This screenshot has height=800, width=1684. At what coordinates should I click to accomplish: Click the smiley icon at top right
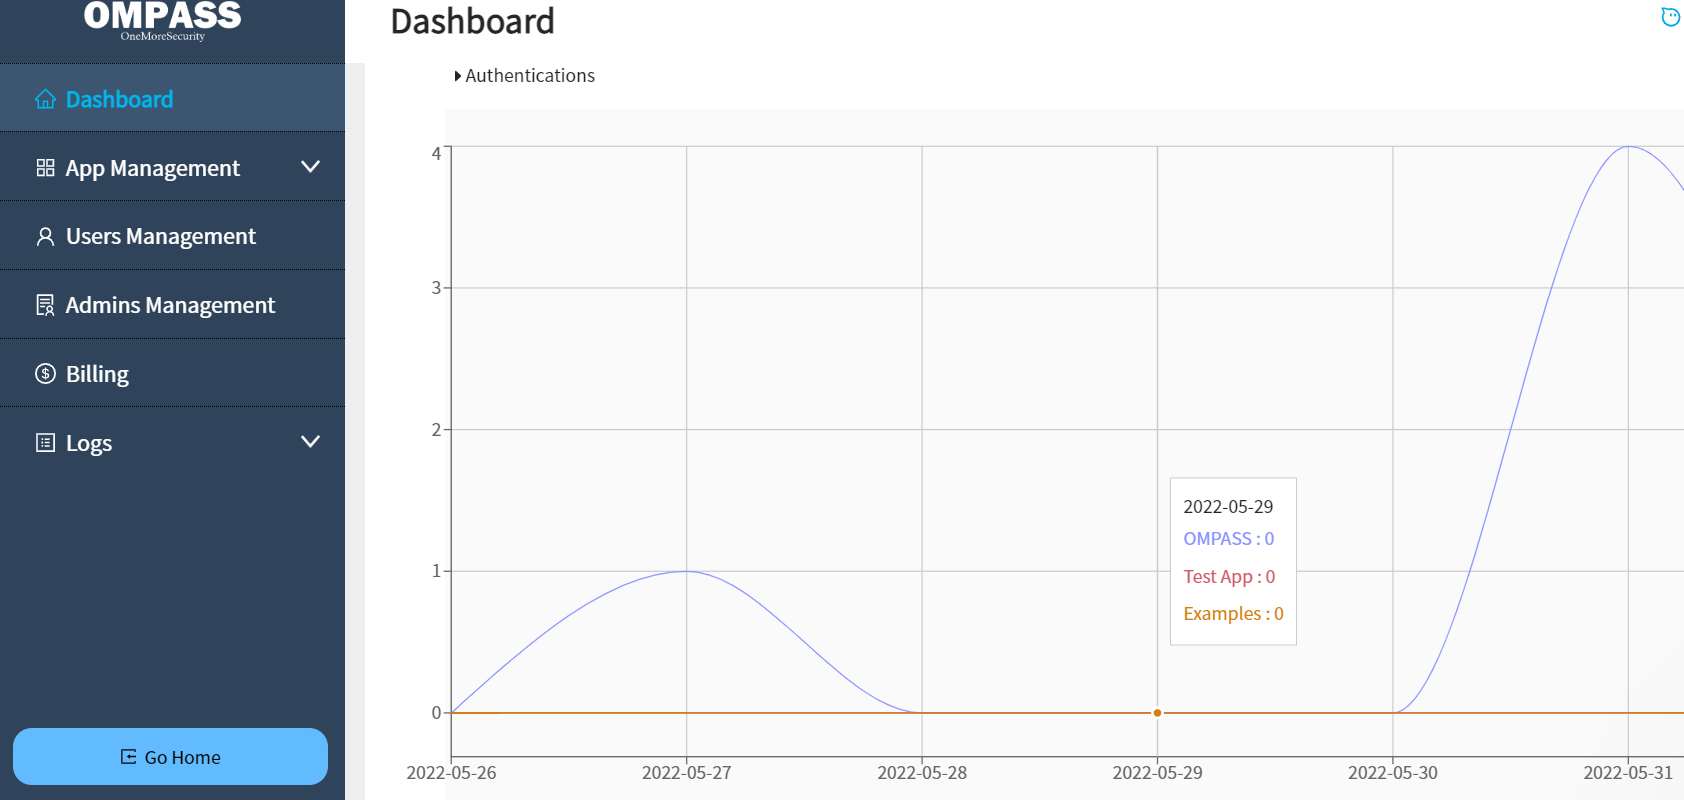click(1670, 17)
